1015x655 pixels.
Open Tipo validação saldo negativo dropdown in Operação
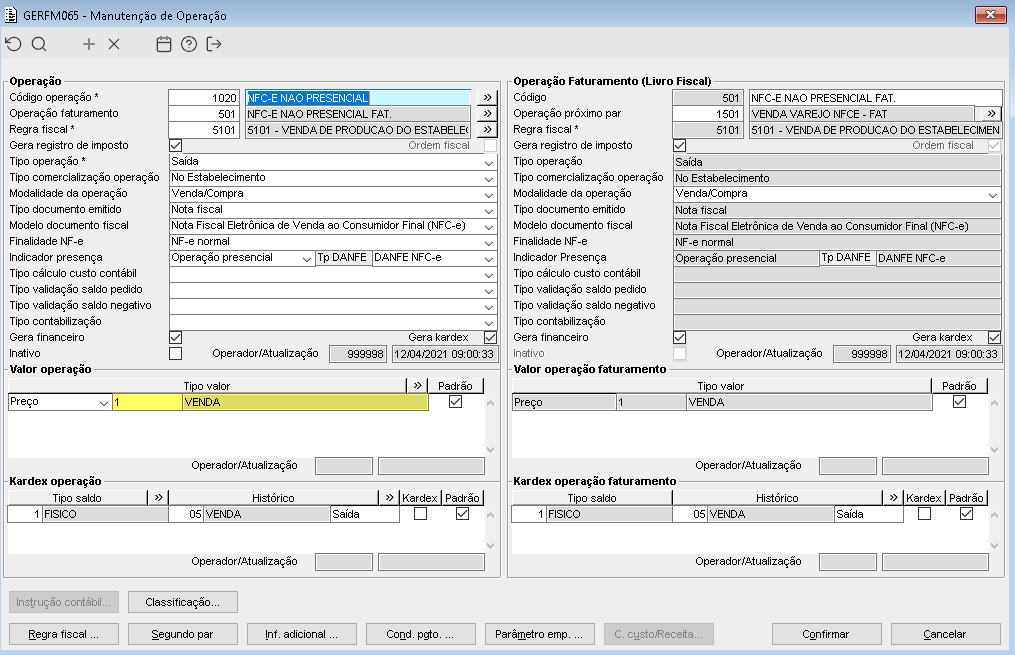click(489, 305)
